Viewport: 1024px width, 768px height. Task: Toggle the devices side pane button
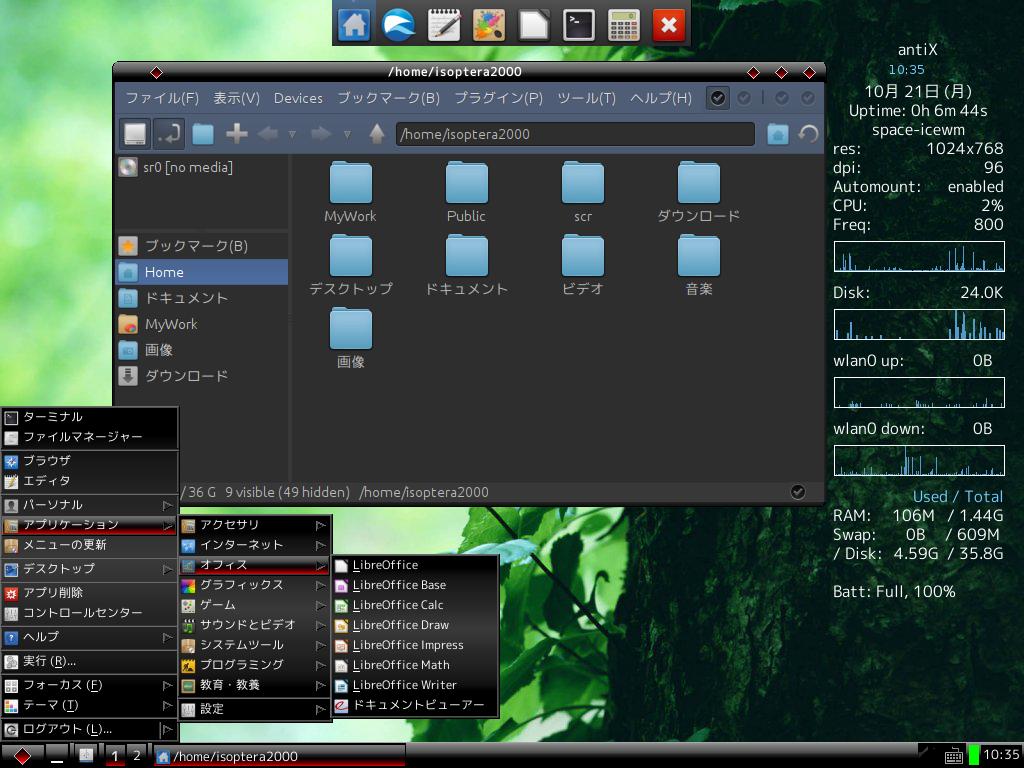[135, 134]
